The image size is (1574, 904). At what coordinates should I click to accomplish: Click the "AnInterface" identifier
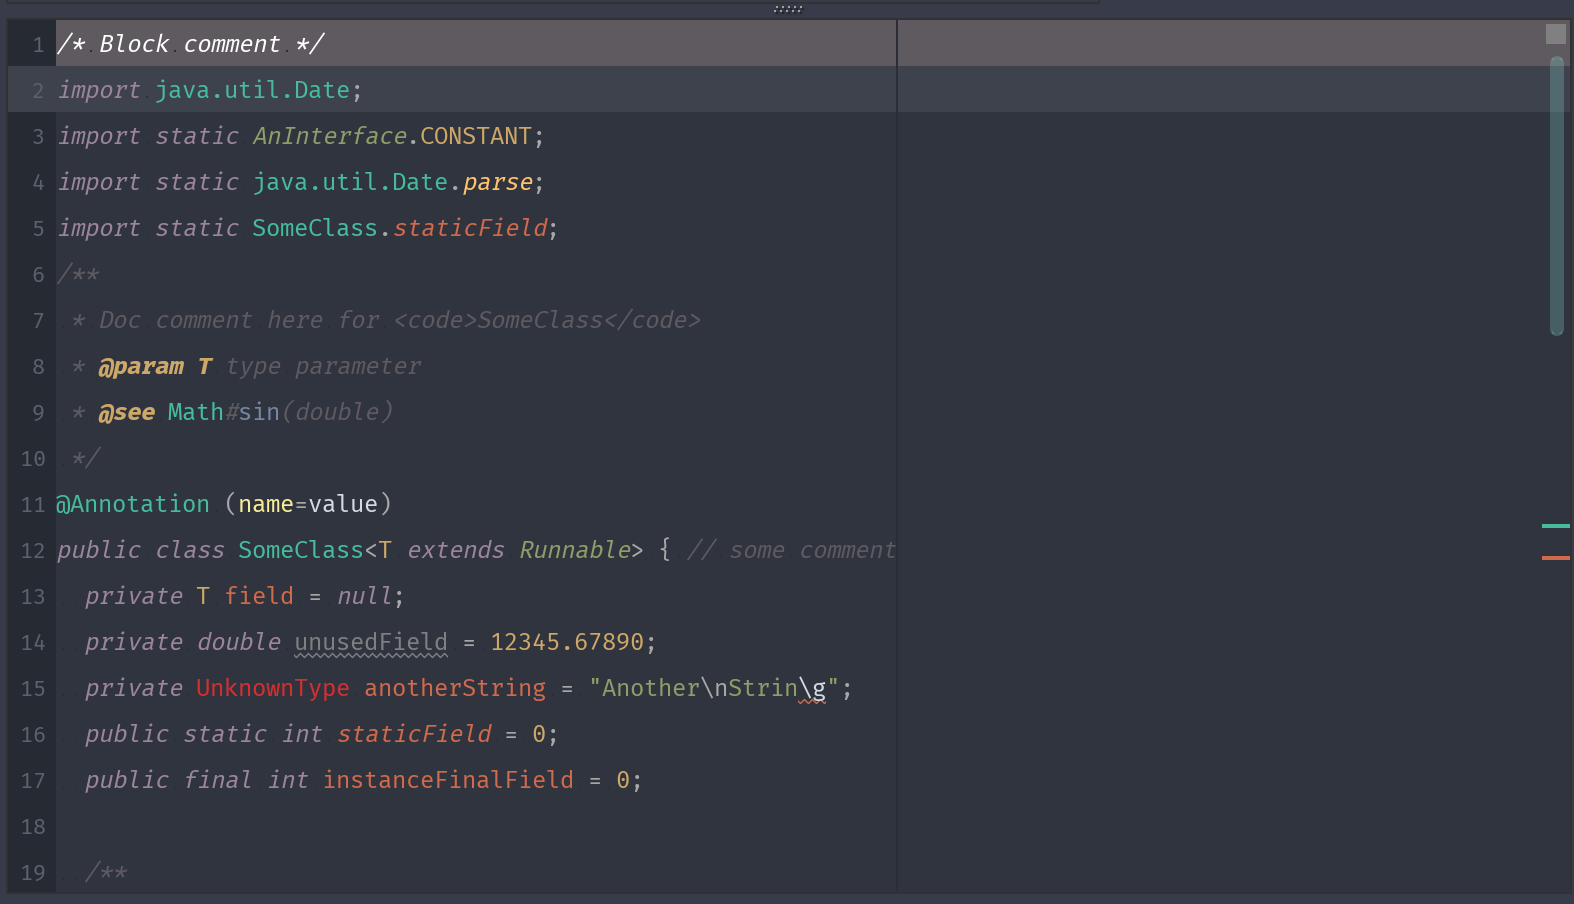point(329,136)
